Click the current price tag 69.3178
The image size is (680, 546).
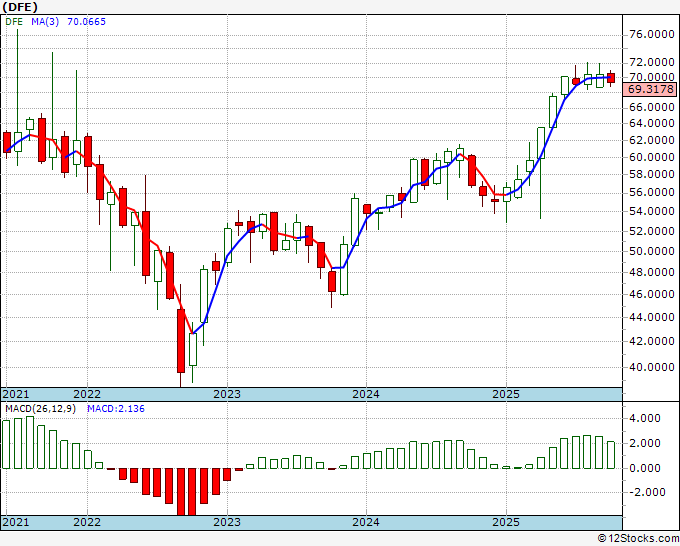click(x=651, y=89)
